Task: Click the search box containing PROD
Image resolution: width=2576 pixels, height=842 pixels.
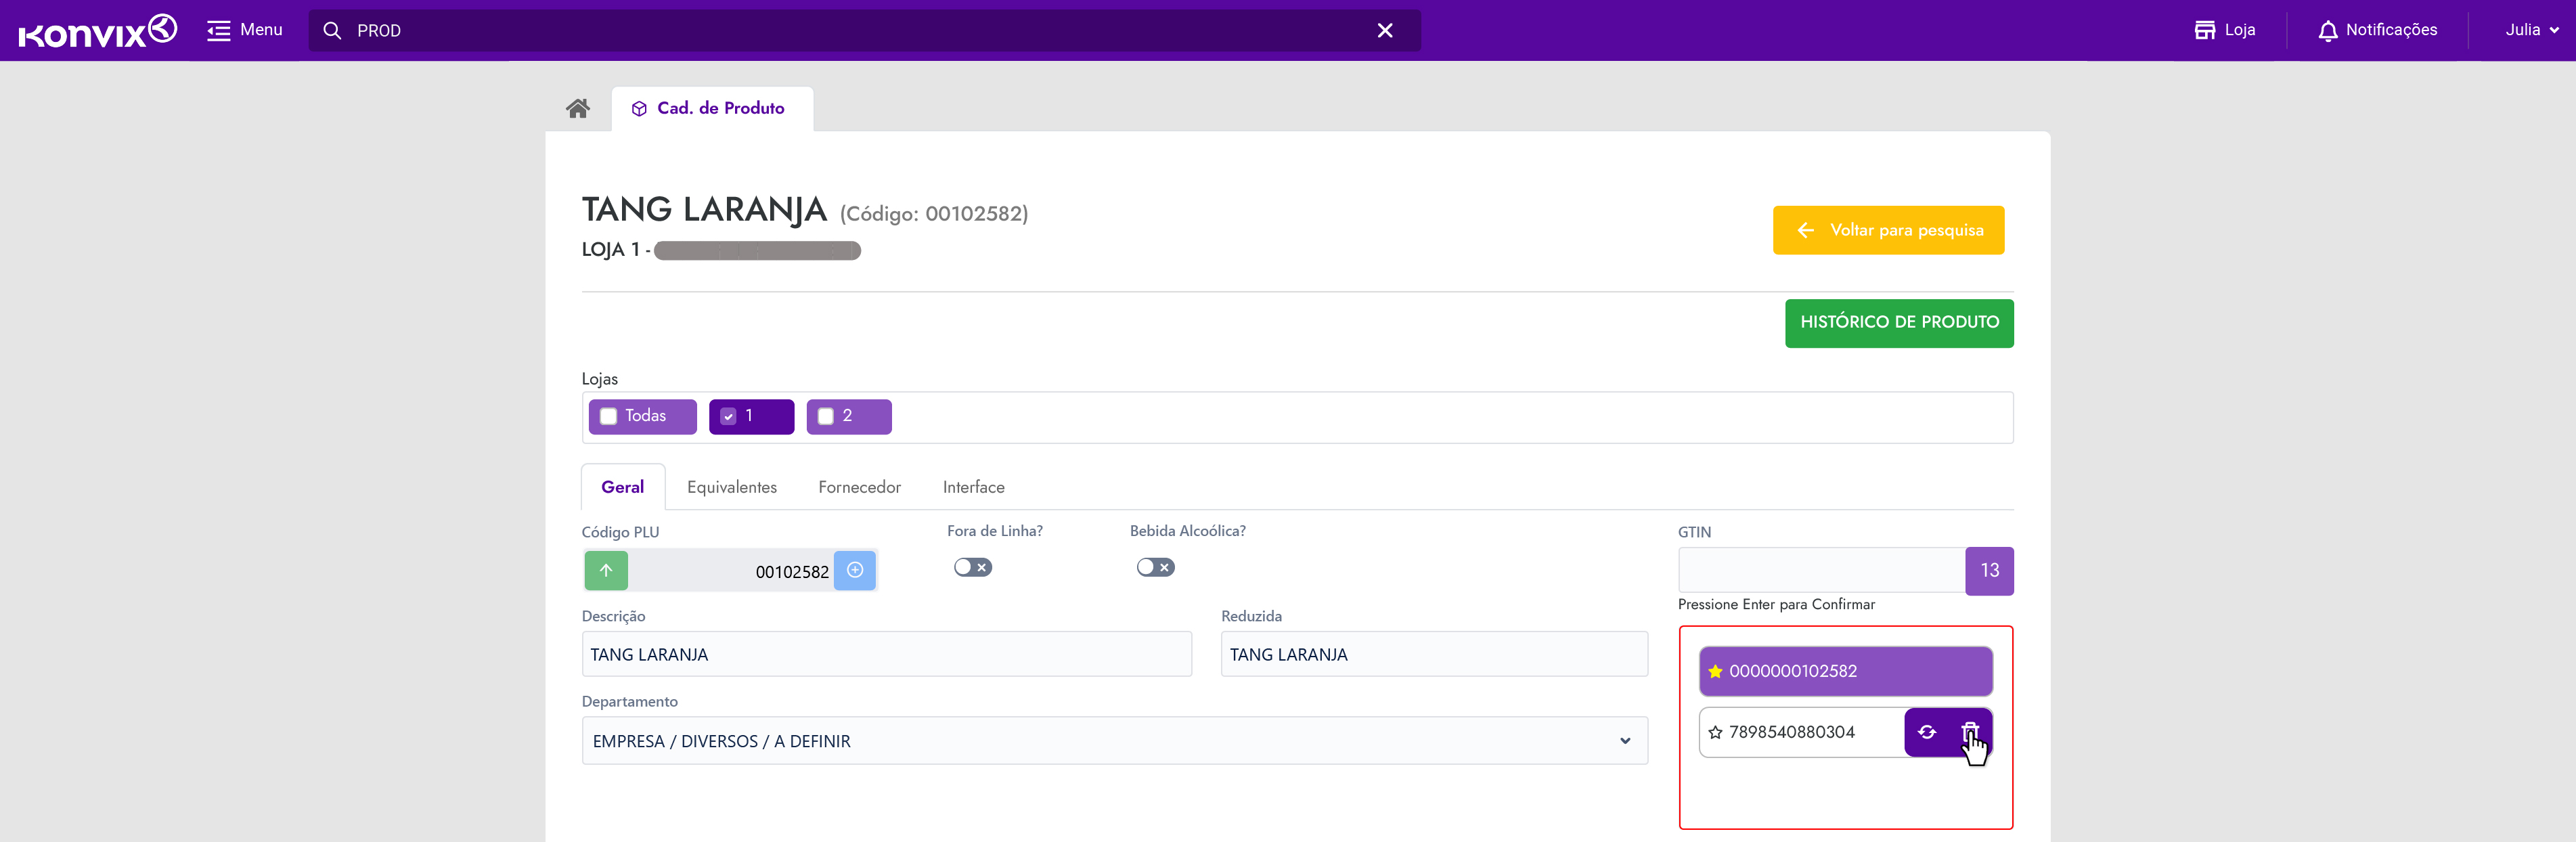Action: 864,31
